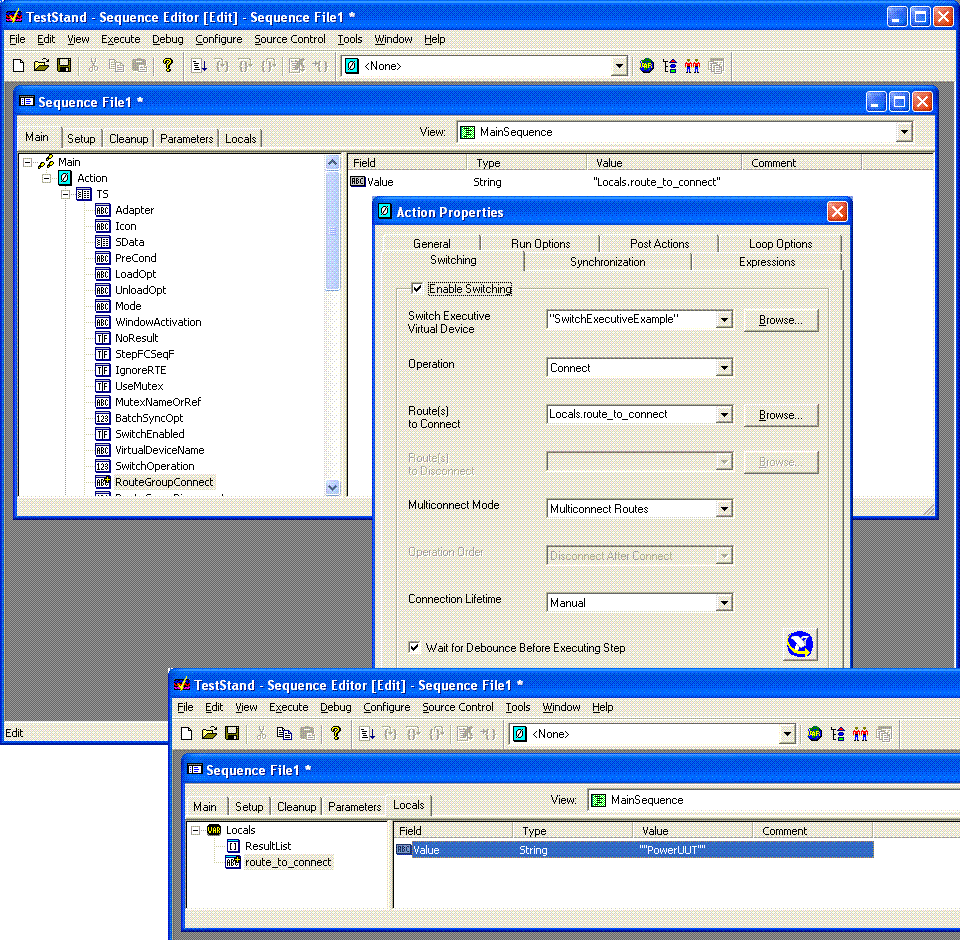Image resolution: width=960 pixels, height=940 pixels.
Task: Collapse Action node in step tree
Action: coord(47,178)
